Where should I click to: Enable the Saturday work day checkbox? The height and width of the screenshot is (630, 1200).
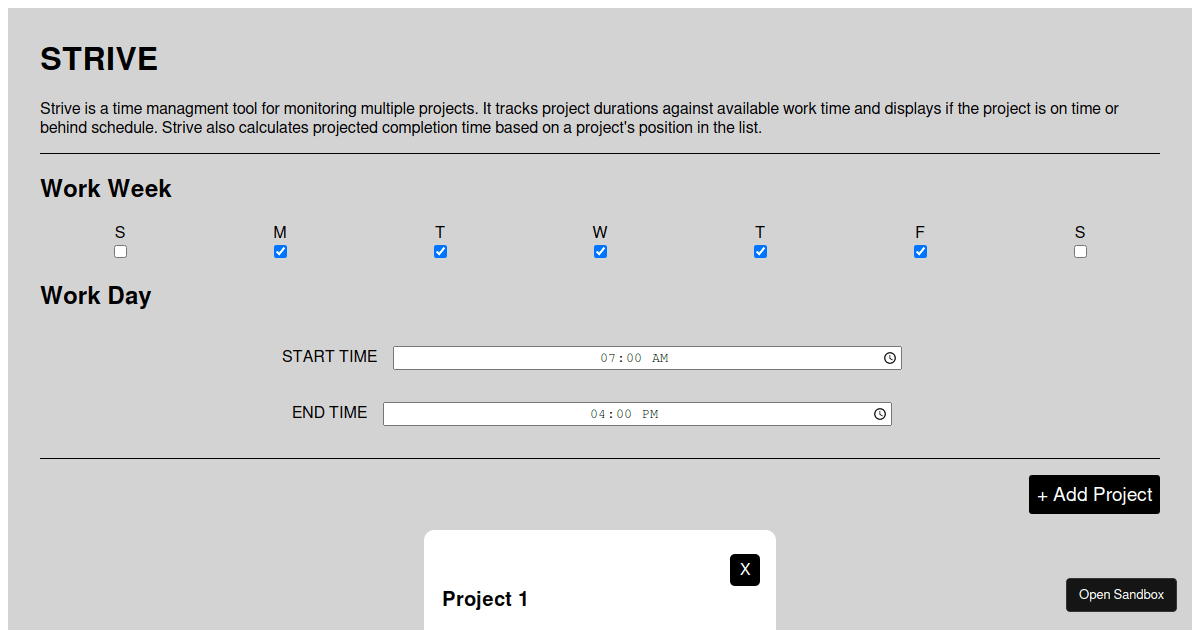tap(1080, 251)
